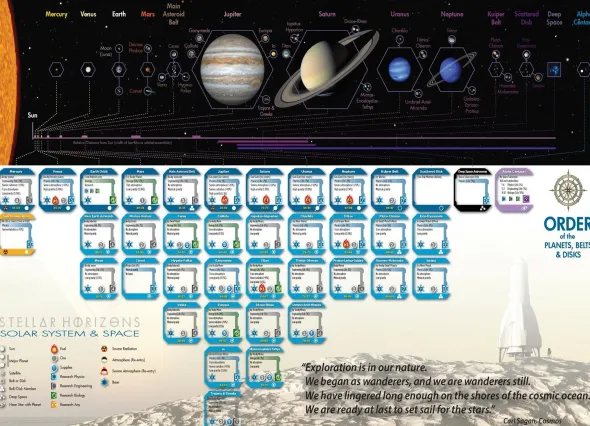Click the Venus hexagon on the map
Screen dimensions: 590x426
click(x=88, y=70)
